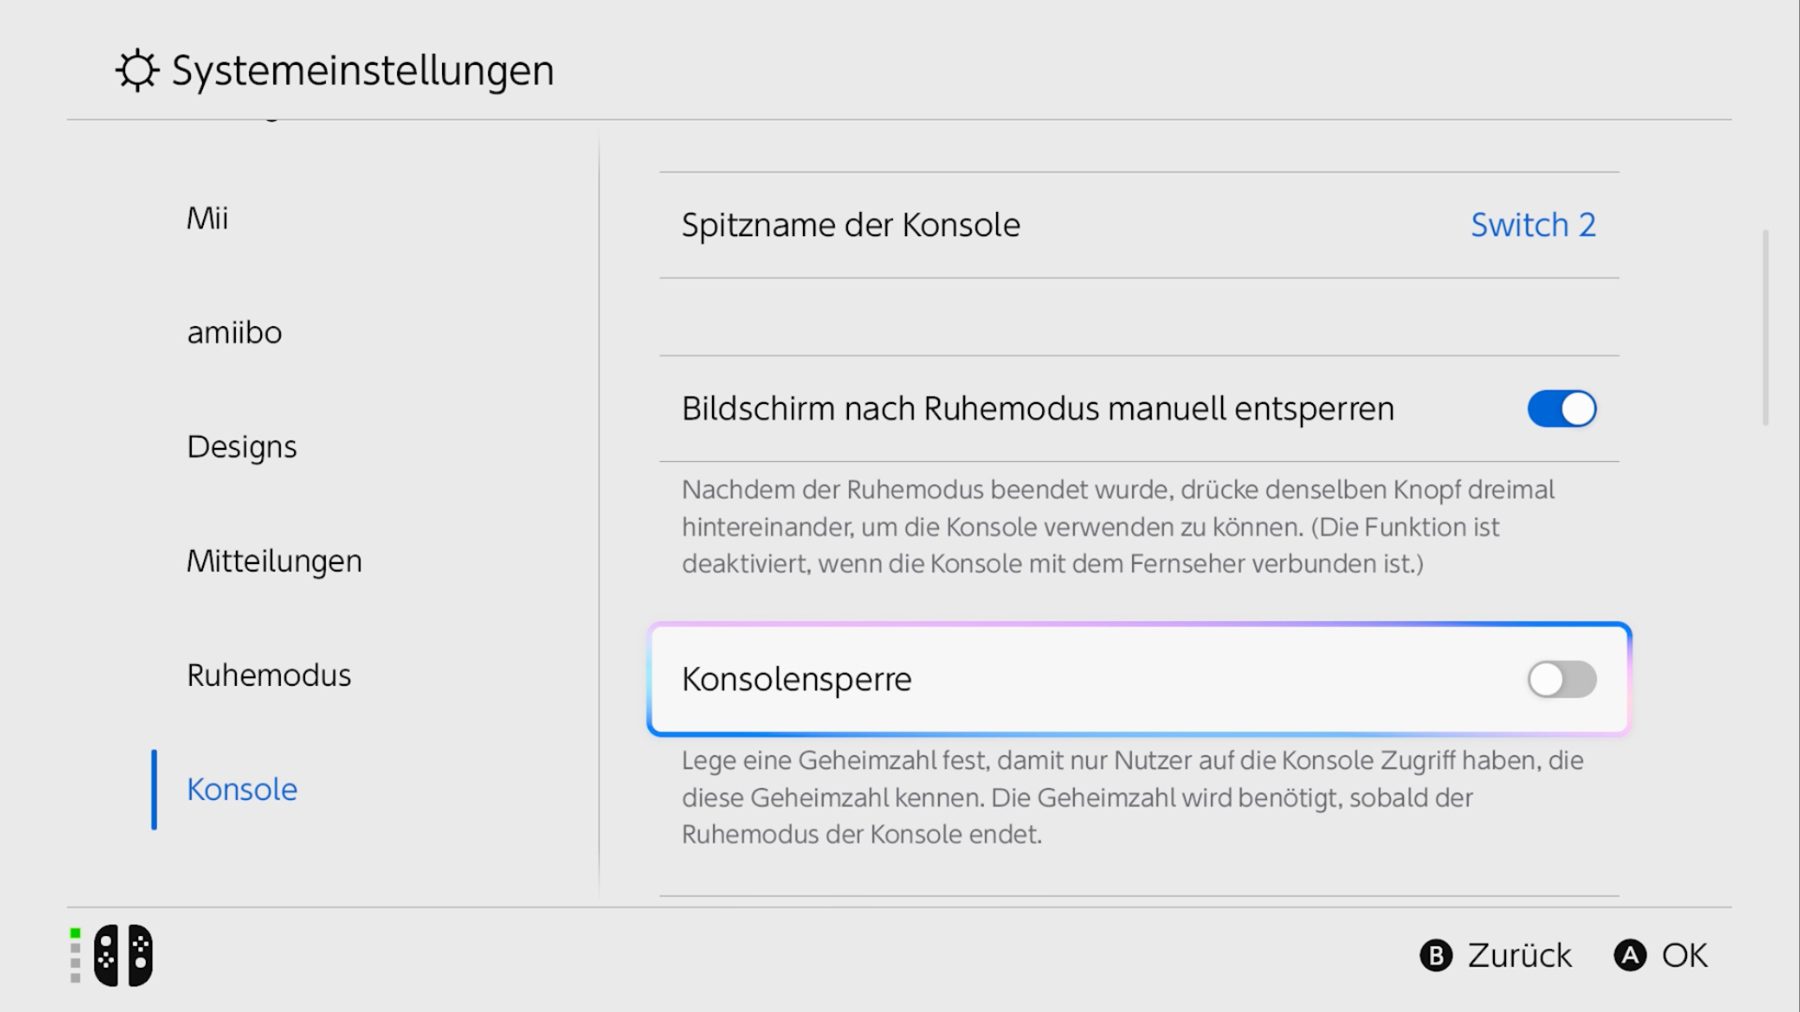Click the right-side vertical scrollbar
The width and height of the screenshot is (1800, 1012).
(x=1765, y=328)
